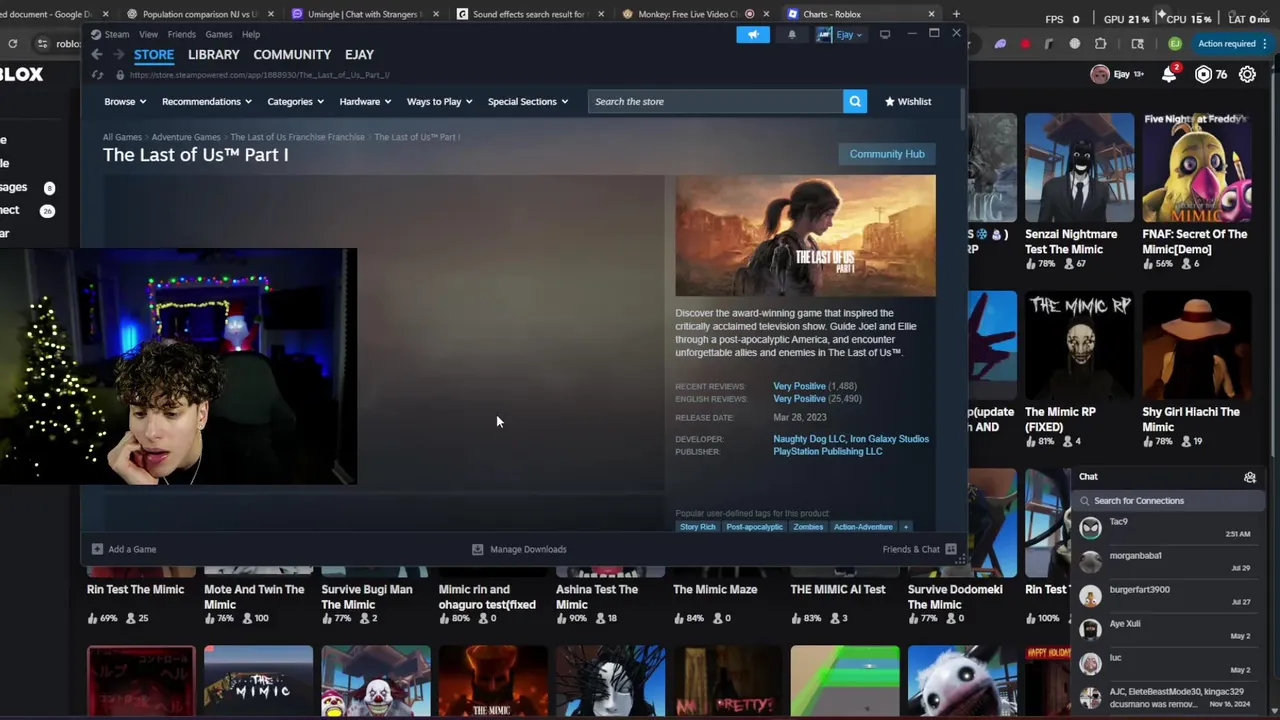Expand the Categories dropdown
This screenshot has width=1280, height=720.
coord(295,101)
